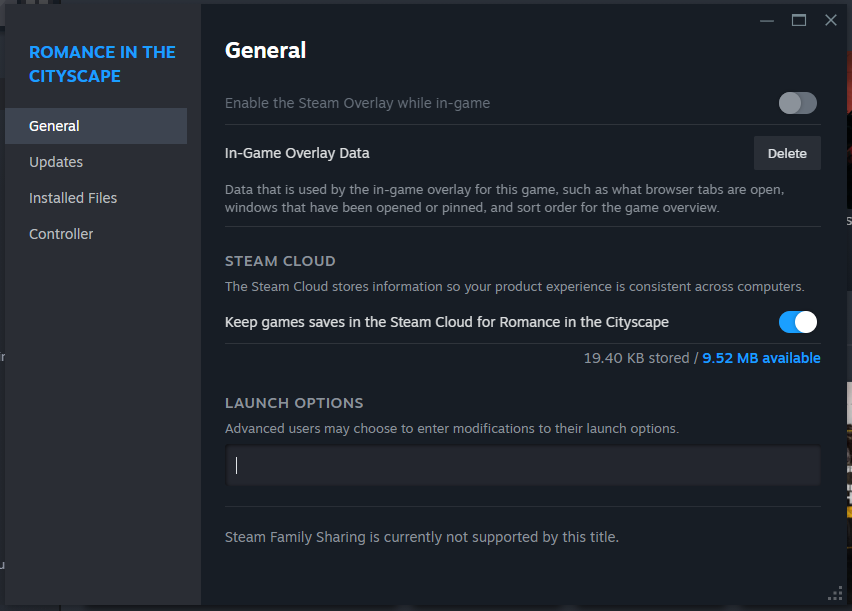
Task: Click the resize grip in window corner
Action: (835, 594)
